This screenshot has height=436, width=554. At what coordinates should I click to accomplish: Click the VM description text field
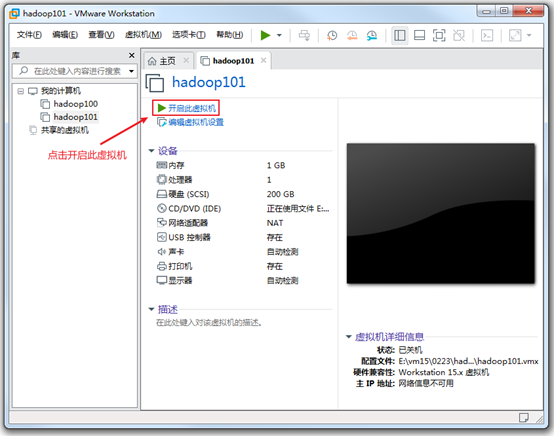coord(209,323)
